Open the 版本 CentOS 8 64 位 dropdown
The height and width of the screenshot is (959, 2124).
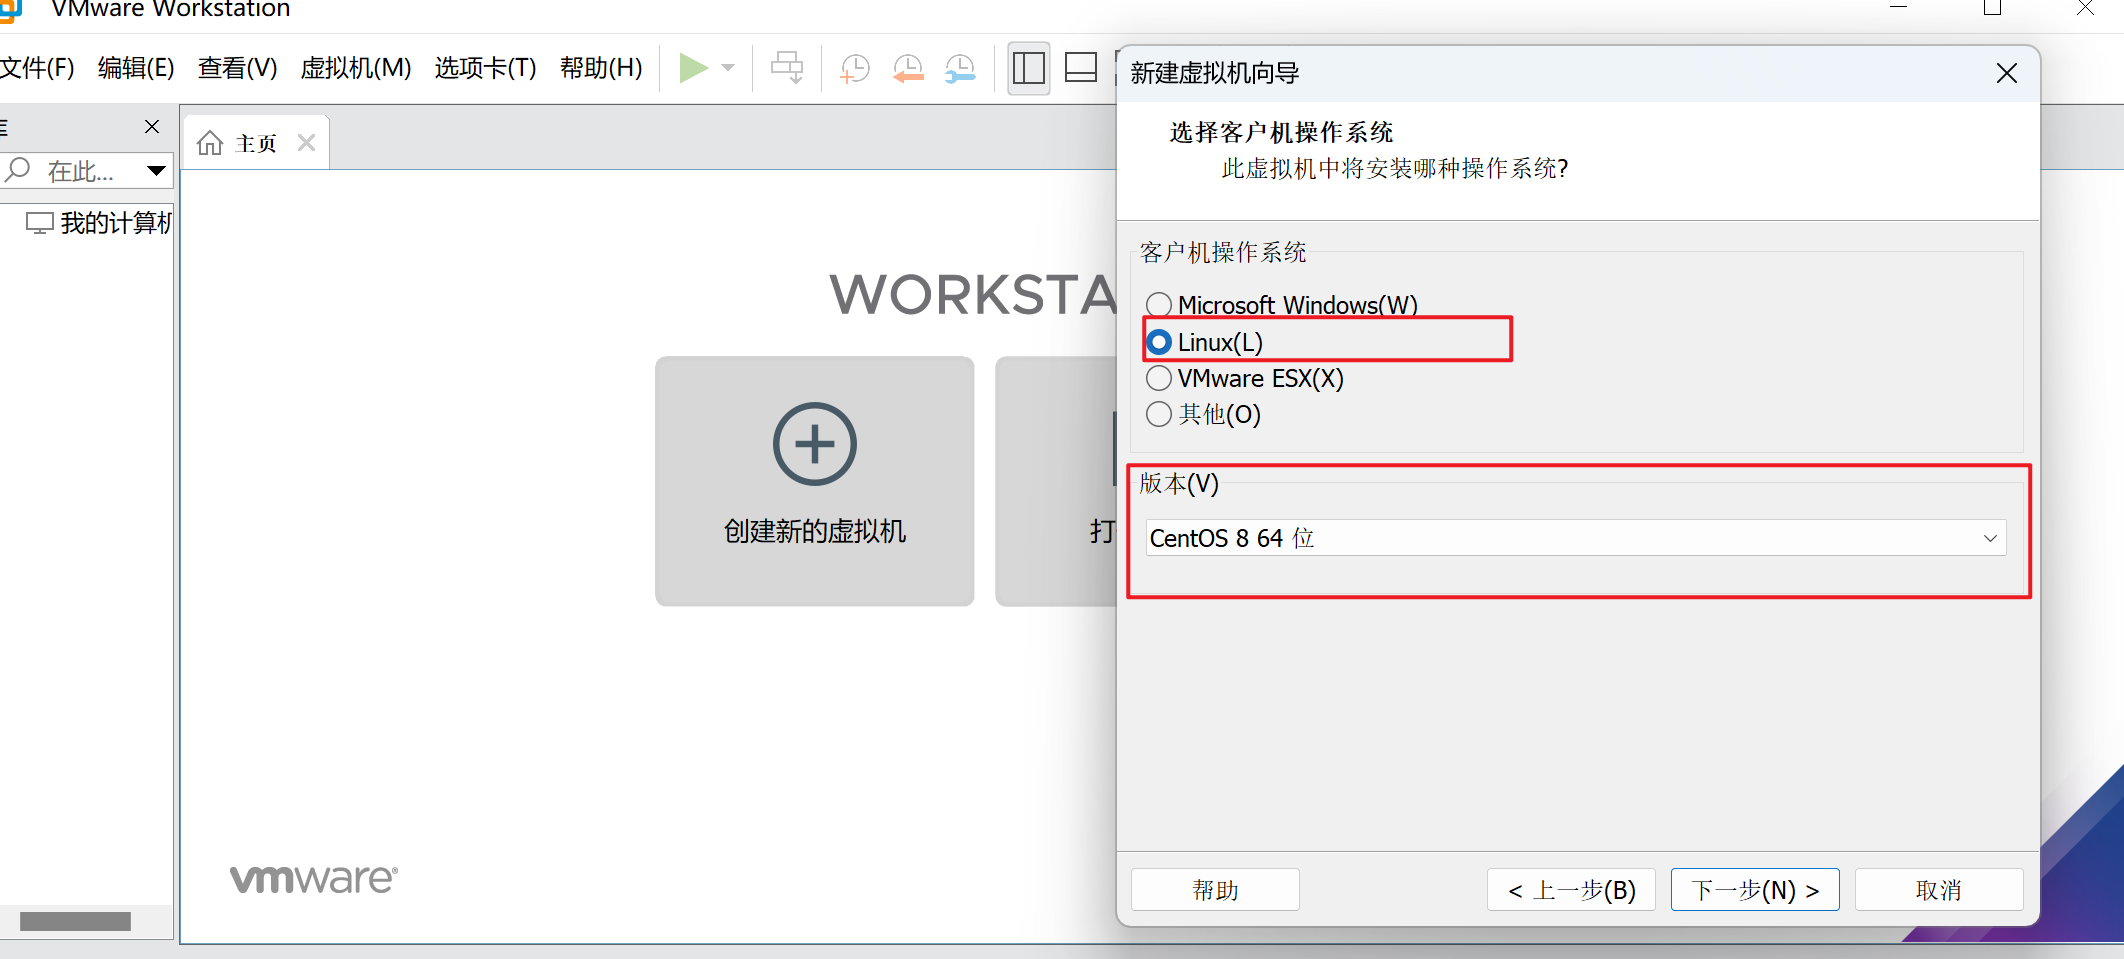coord(1576,538)
